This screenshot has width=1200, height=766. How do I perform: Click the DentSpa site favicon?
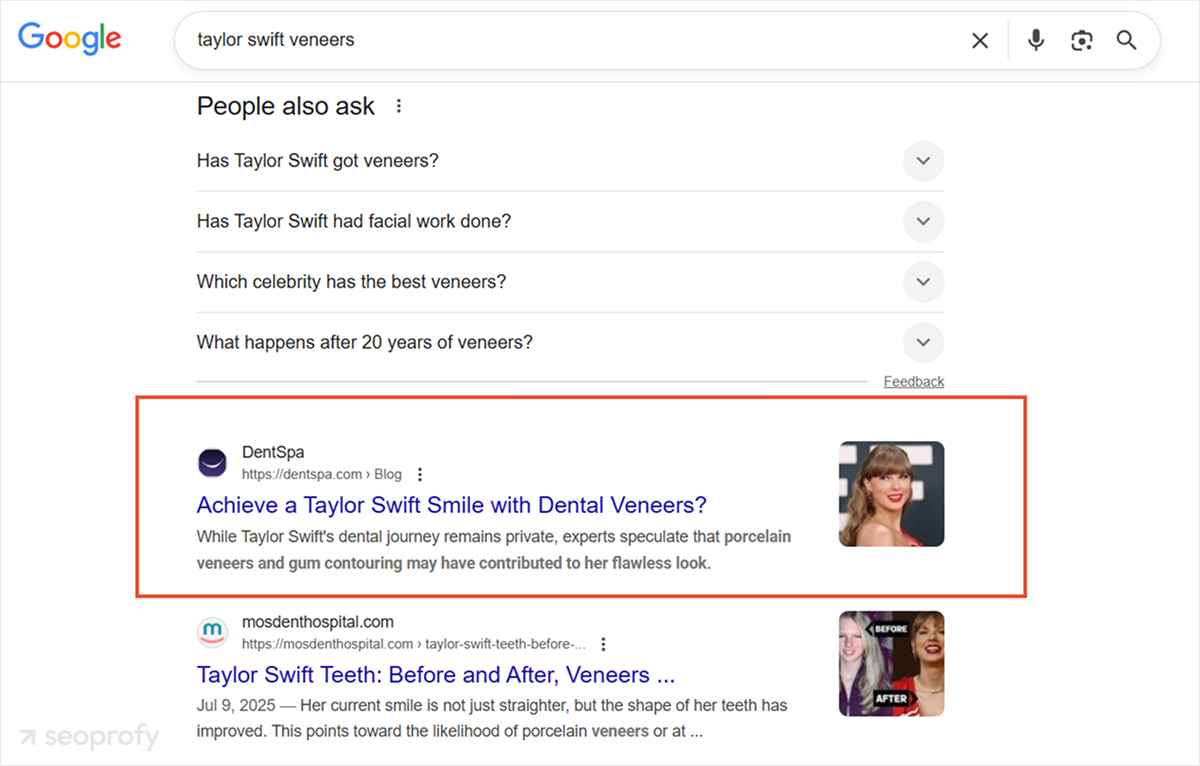tap(212, 463)
